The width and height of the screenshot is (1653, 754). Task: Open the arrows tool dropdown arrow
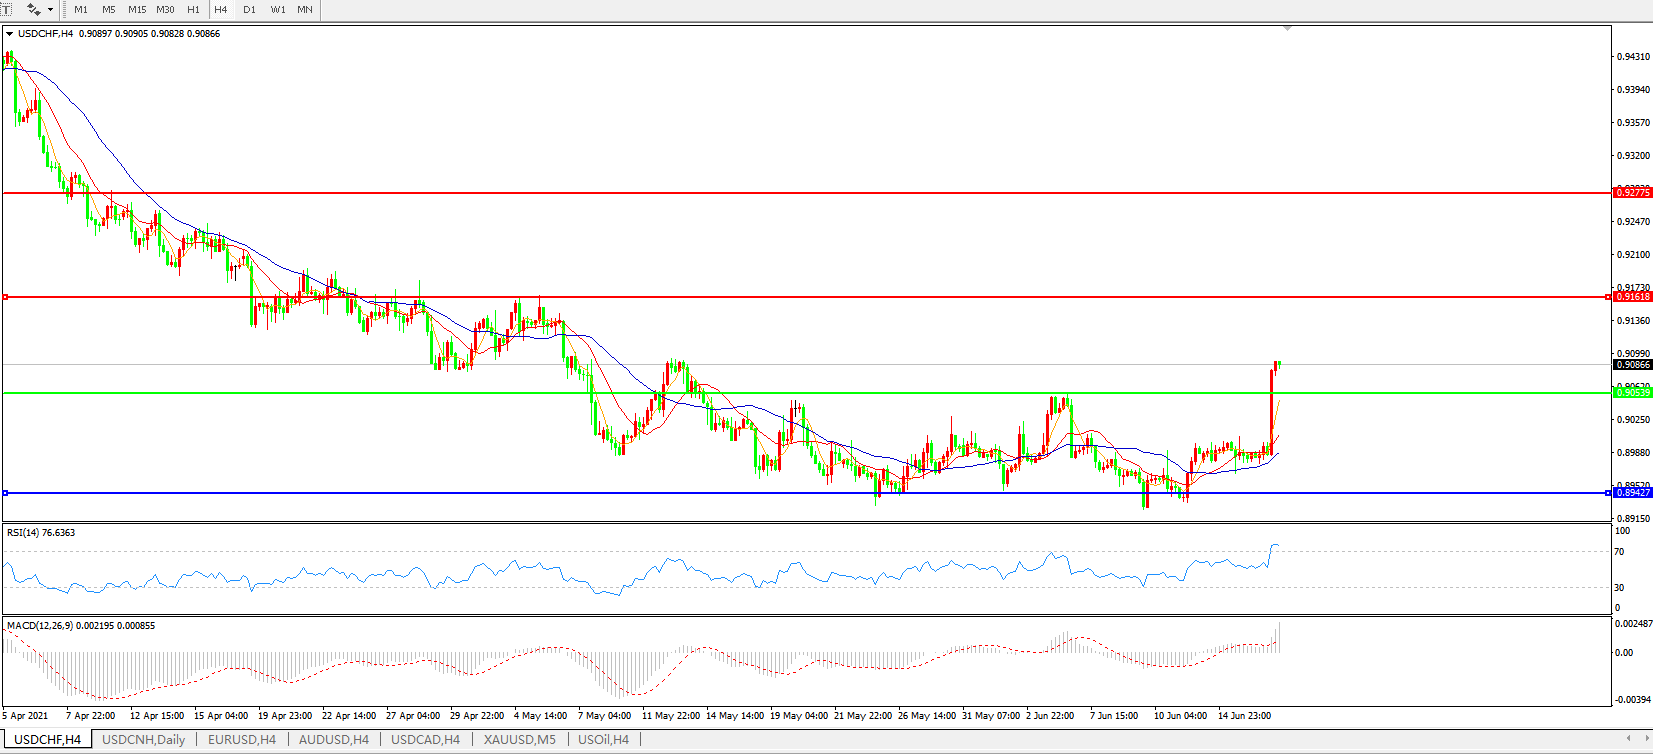point(51,9)
